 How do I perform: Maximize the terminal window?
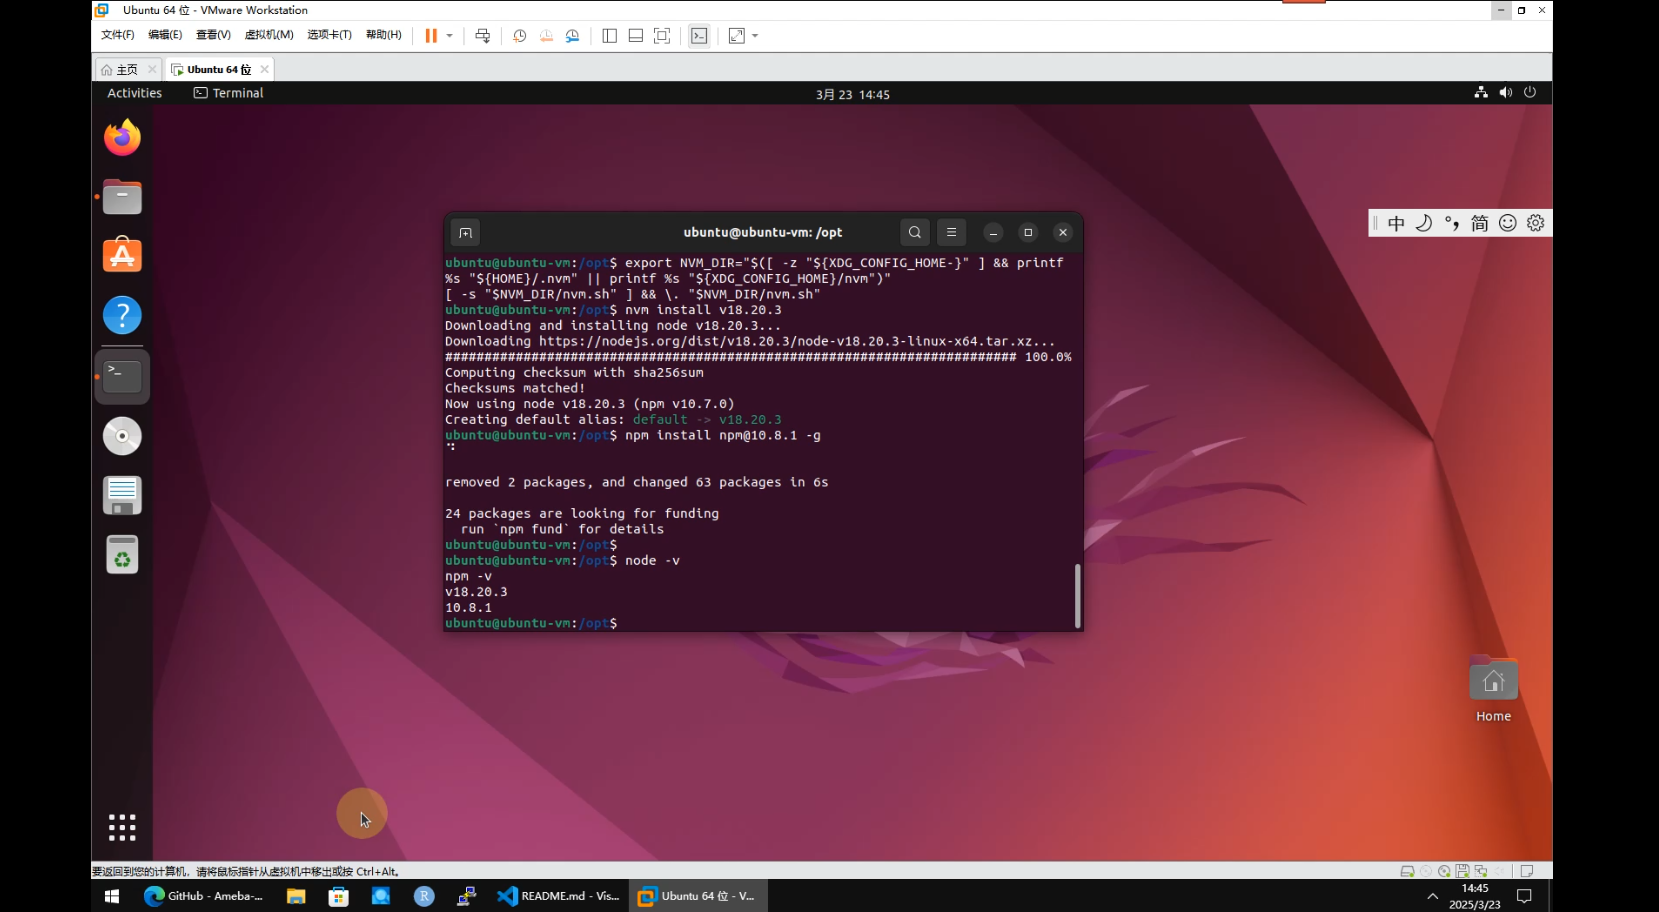[1028, 232]
